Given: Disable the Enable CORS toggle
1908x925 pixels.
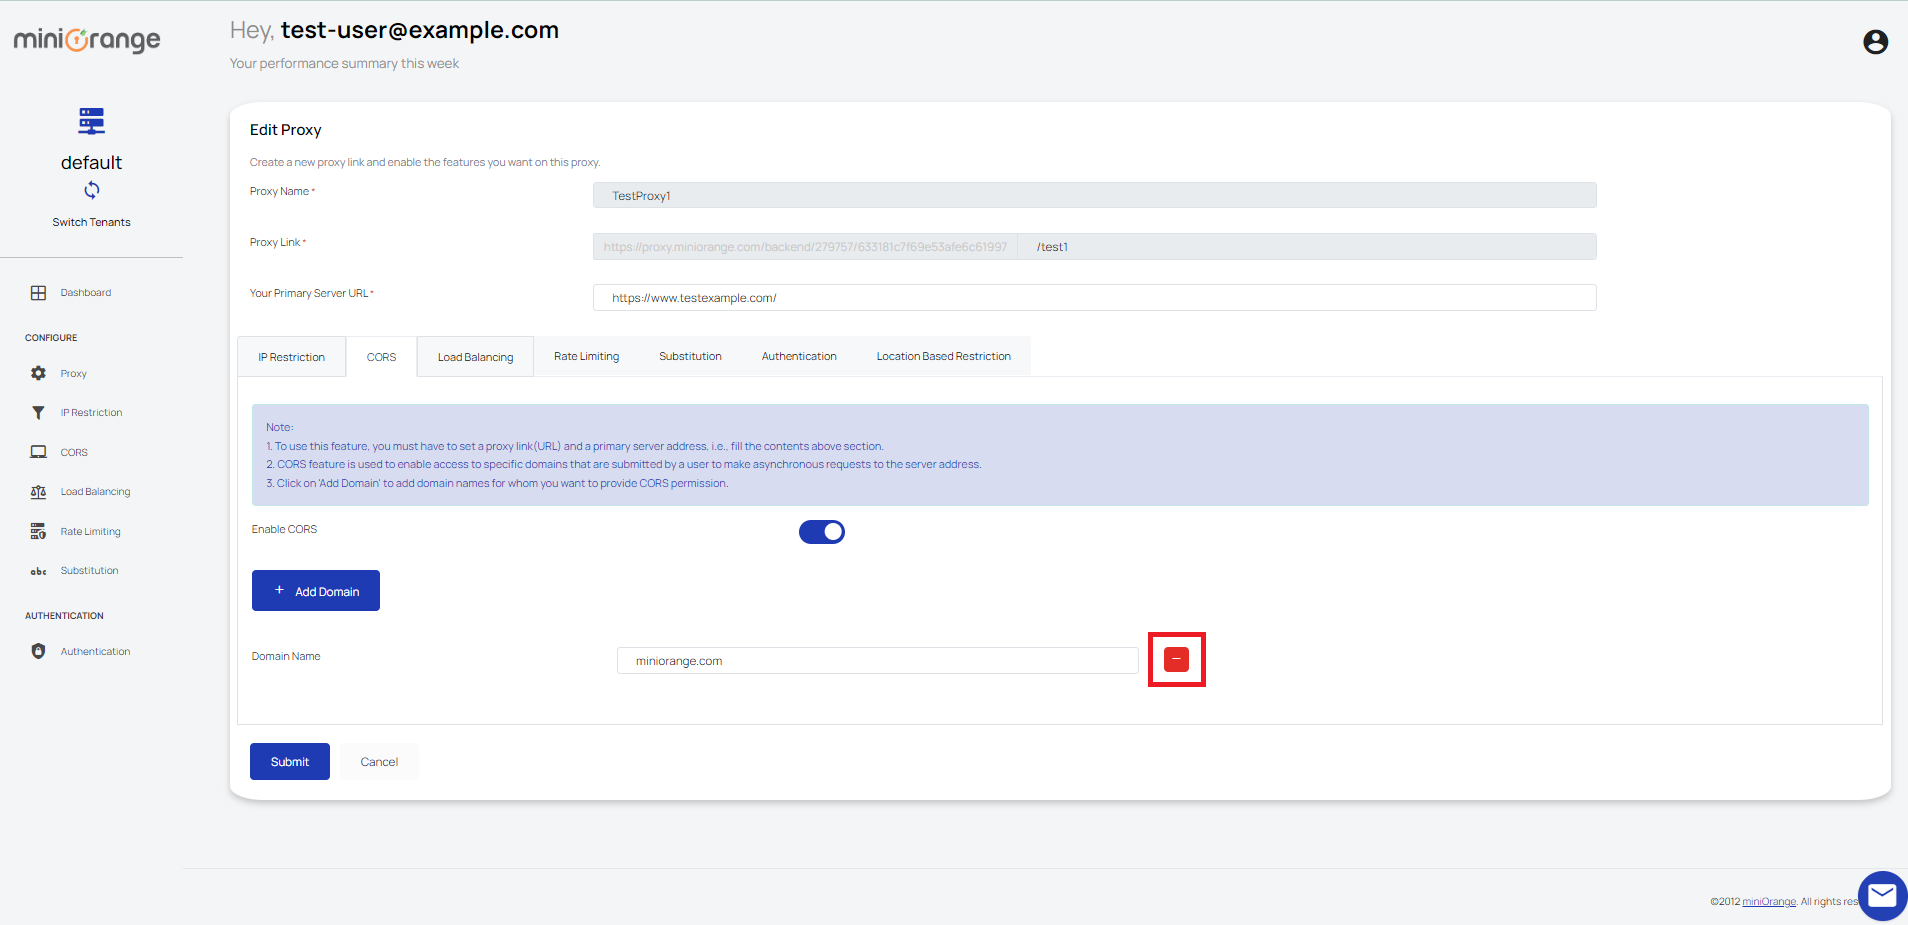Looking at the screenshot, I should (822, 532).
